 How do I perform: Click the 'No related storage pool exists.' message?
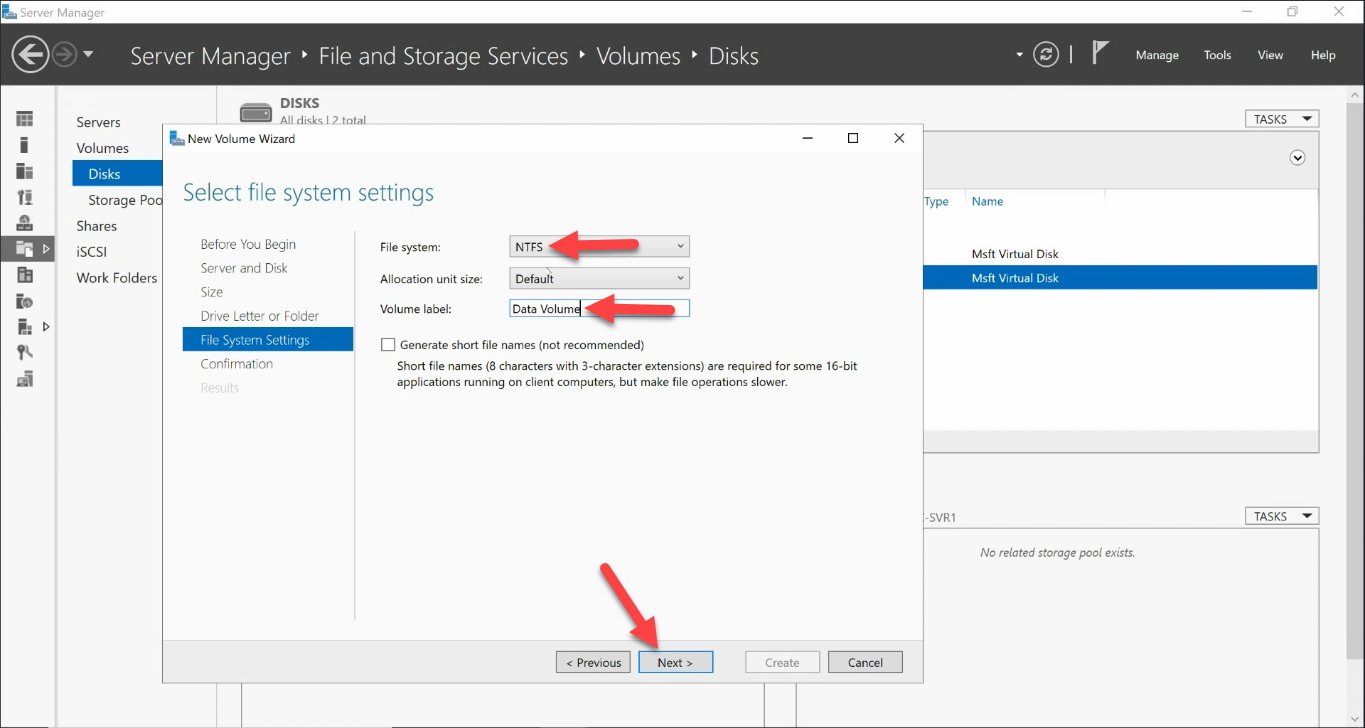pyautogui.click(x=1057, y=552)
